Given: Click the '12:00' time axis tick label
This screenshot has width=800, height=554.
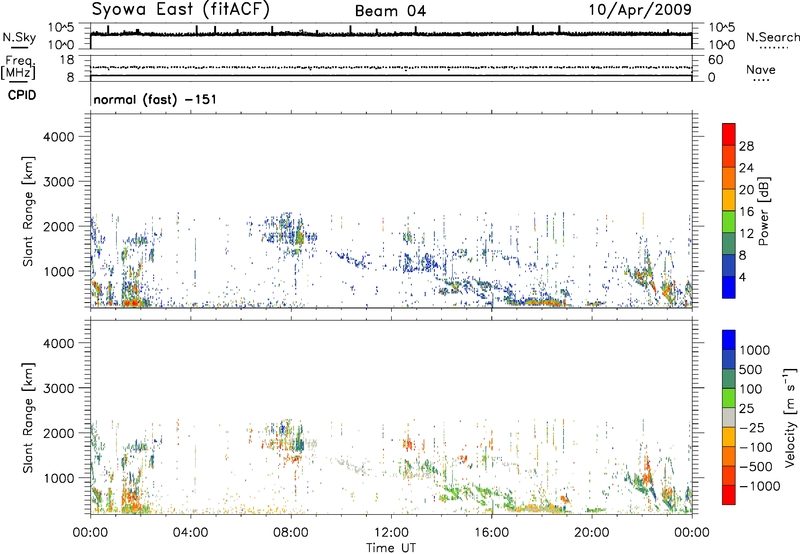Looking at the screenshot, I should (391, 533).
